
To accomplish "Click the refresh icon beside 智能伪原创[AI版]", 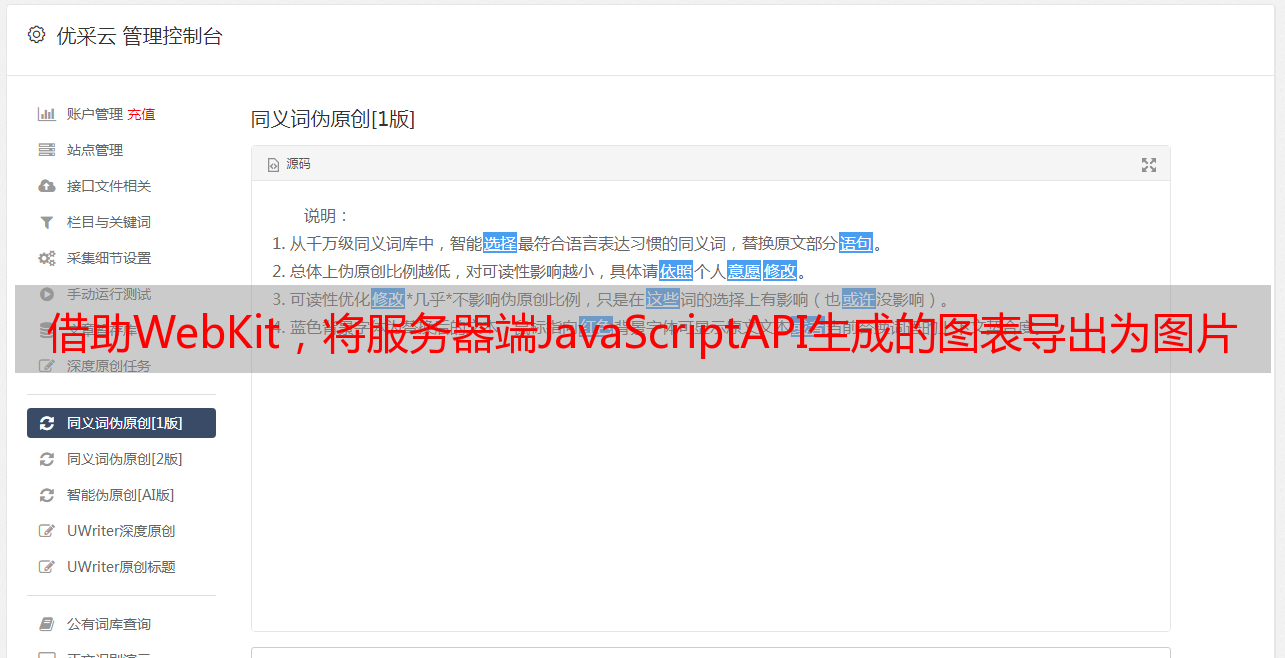I will (x=46, y=495).
